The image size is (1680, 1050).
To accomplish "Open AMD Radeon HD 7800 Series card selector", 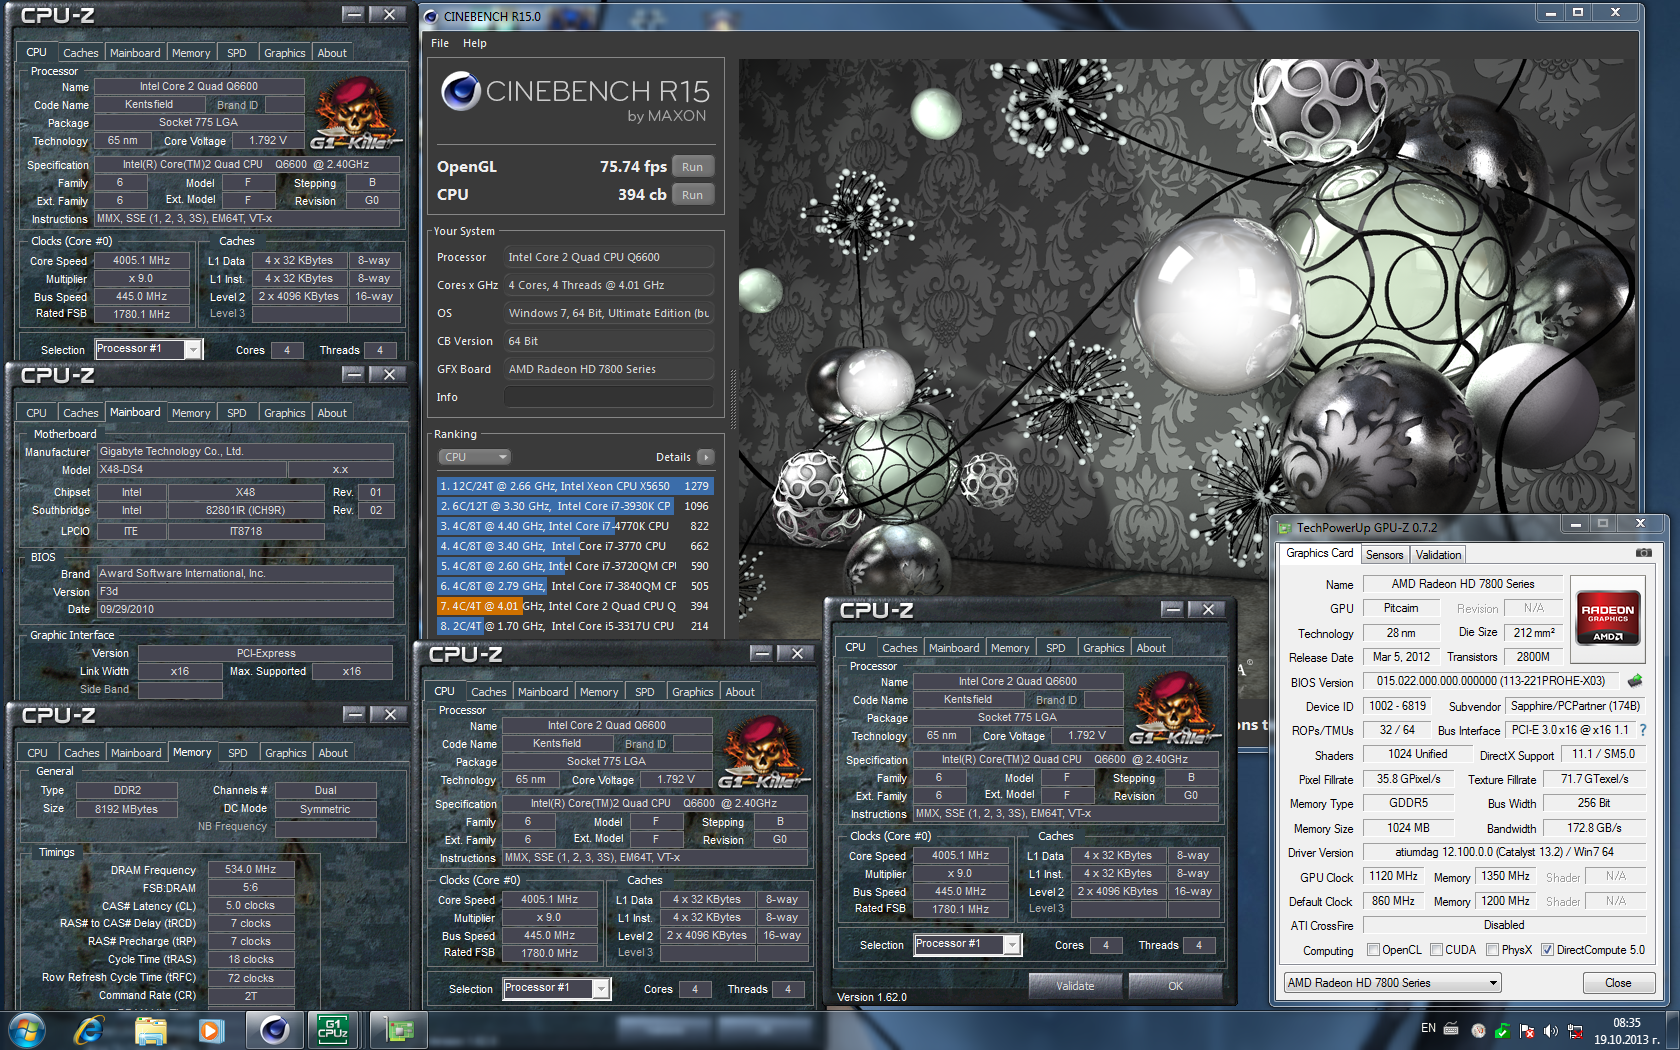I will coord(1393,983).
